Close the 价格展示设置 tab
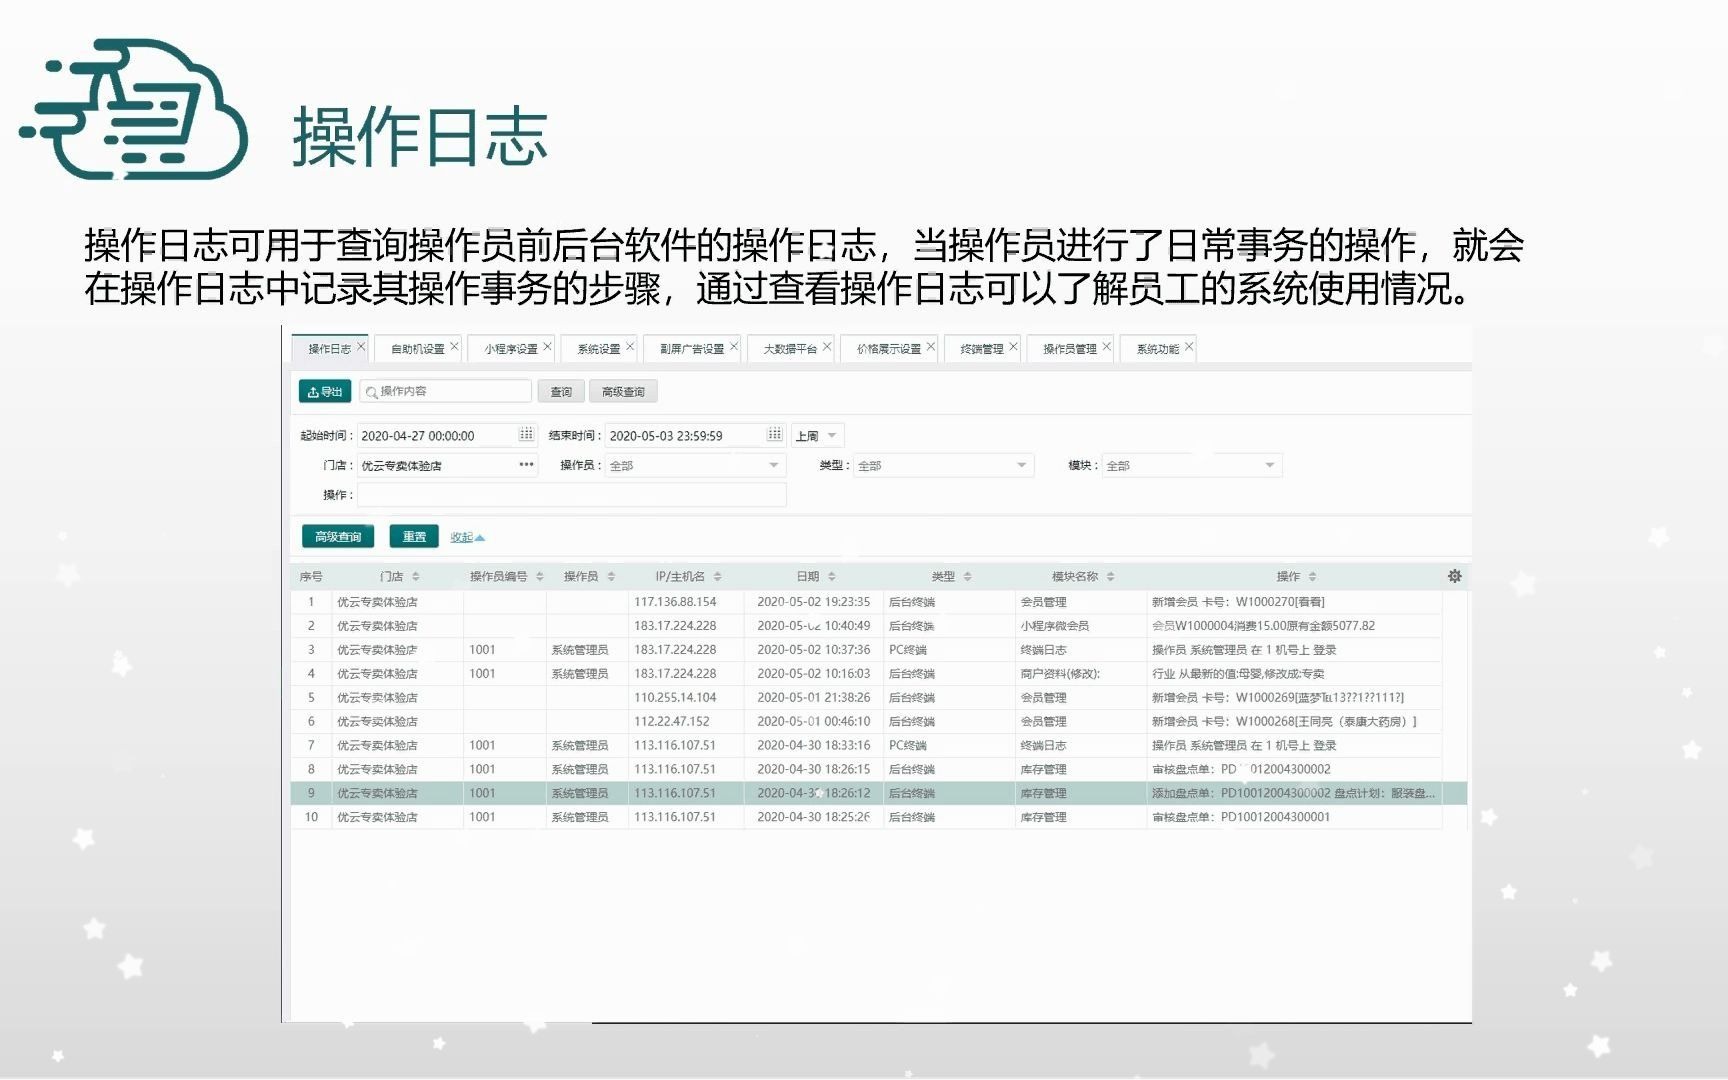This screenshot has height=1080, width=1728. [x=931, y=347]
